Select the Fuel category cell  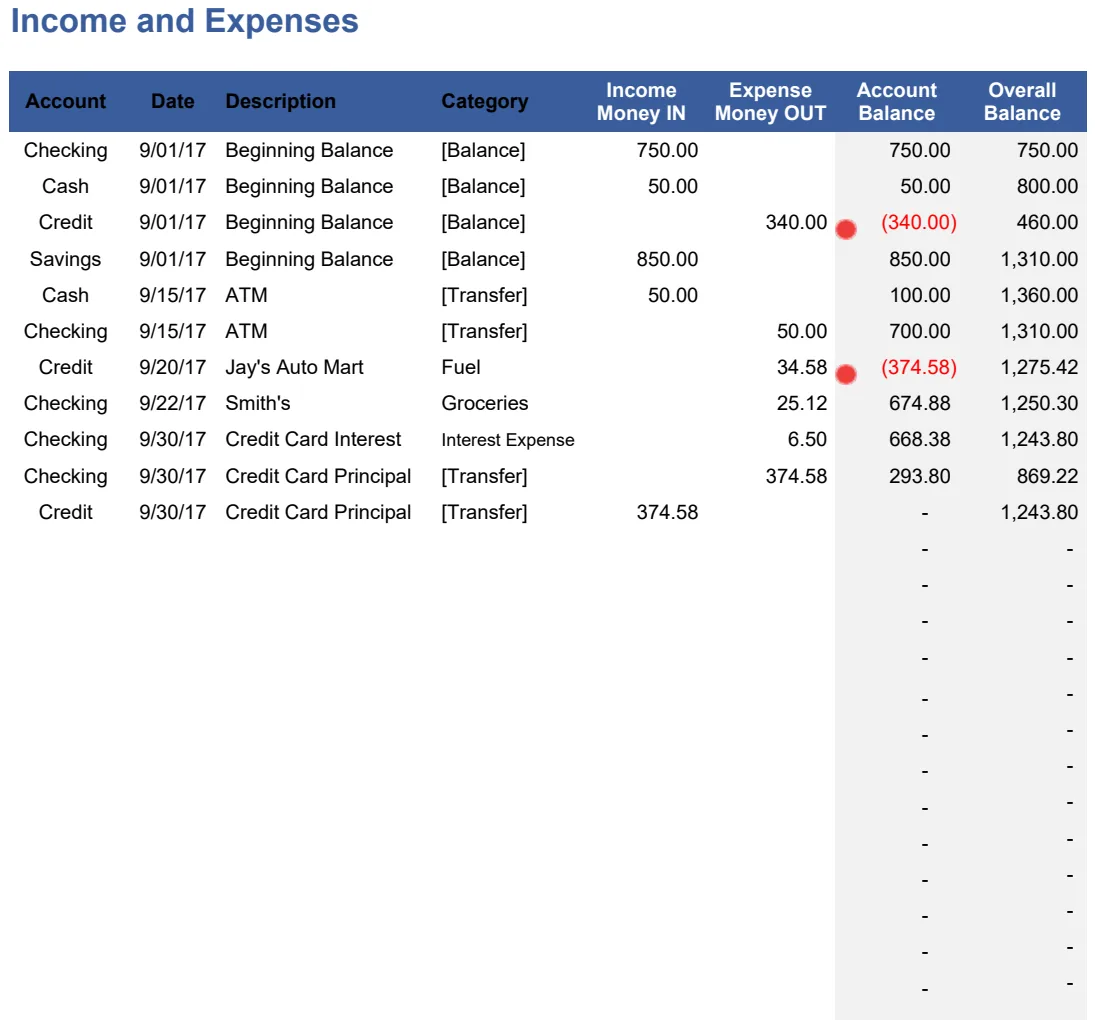point(461,367)
